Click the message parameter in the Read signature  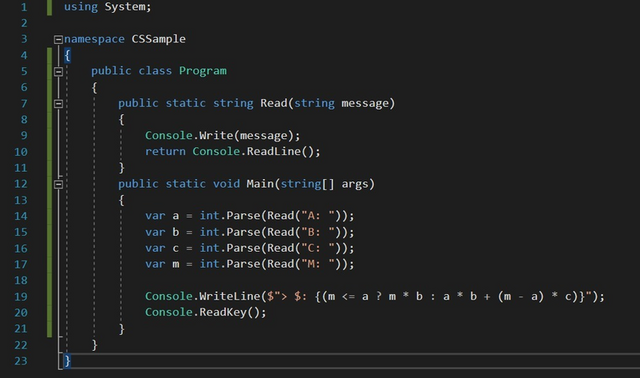coord(365,103)
